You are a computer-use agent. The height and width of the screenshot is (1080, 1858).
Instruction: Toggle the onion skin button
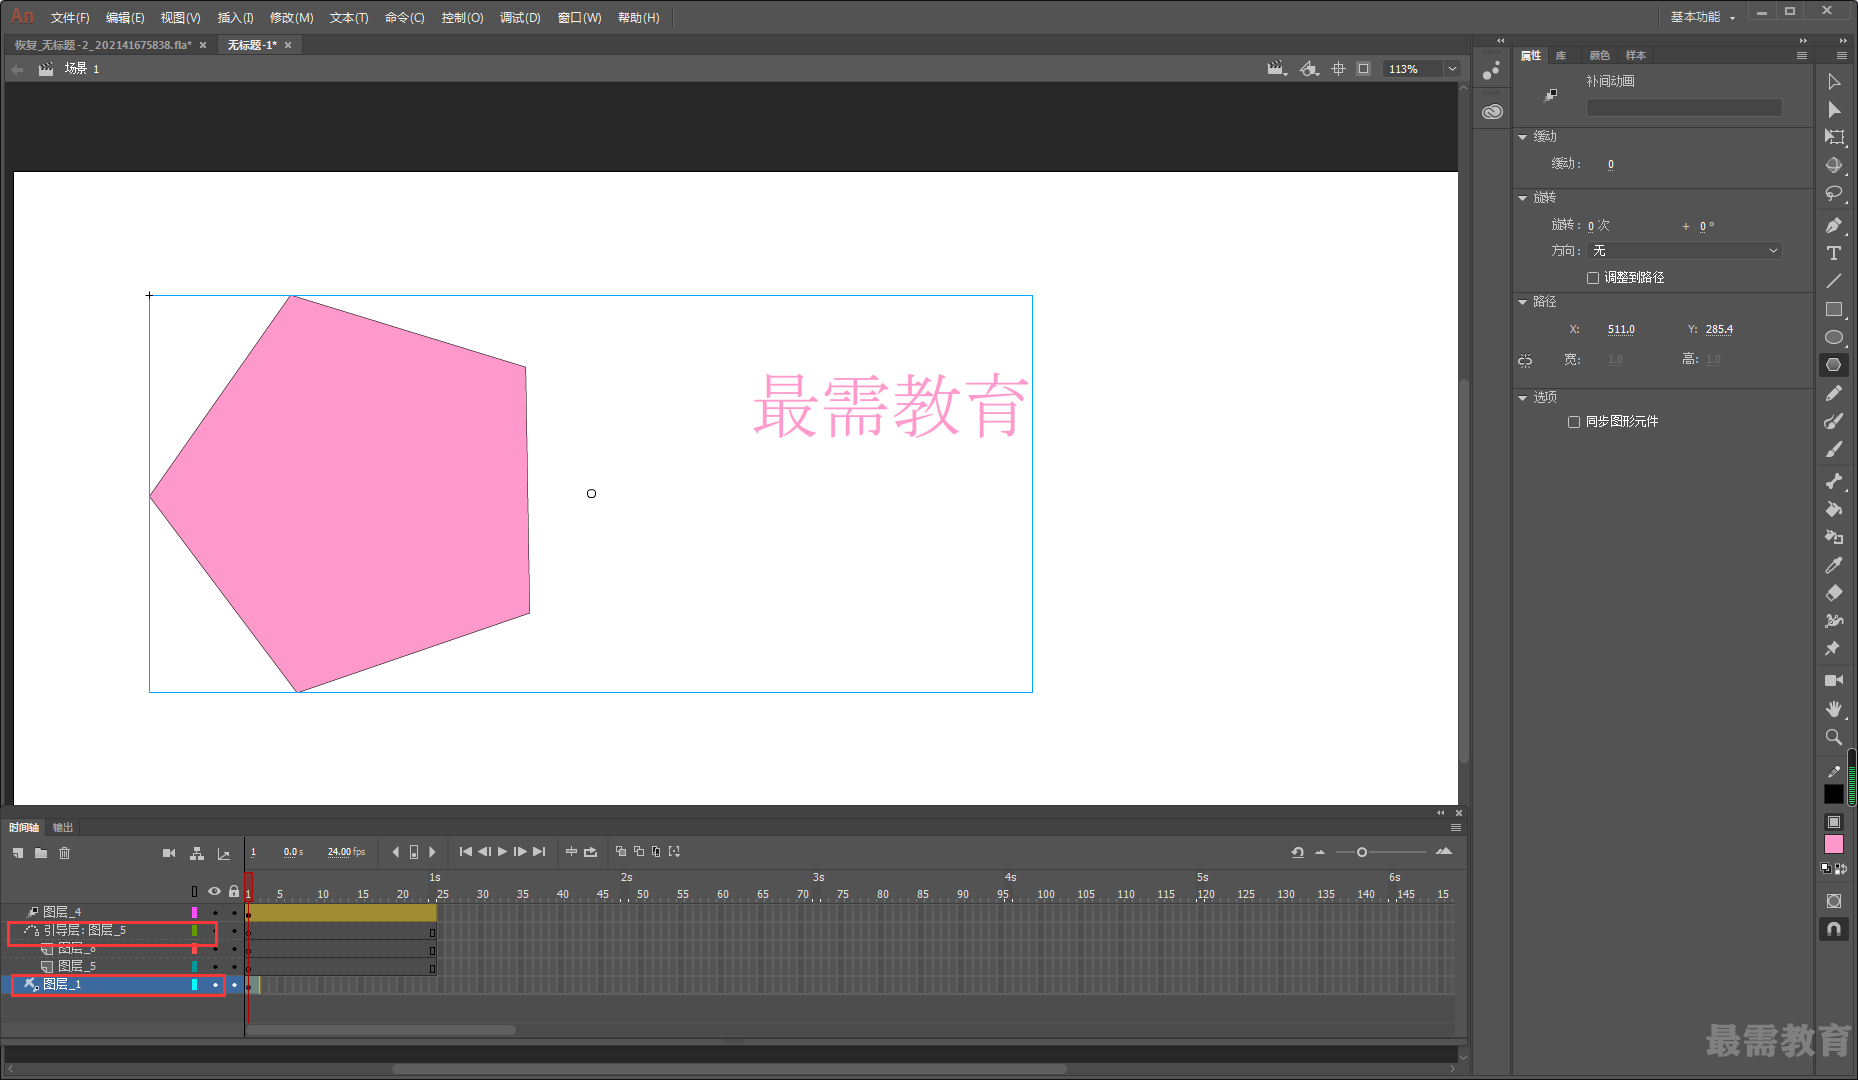(620, 852)
